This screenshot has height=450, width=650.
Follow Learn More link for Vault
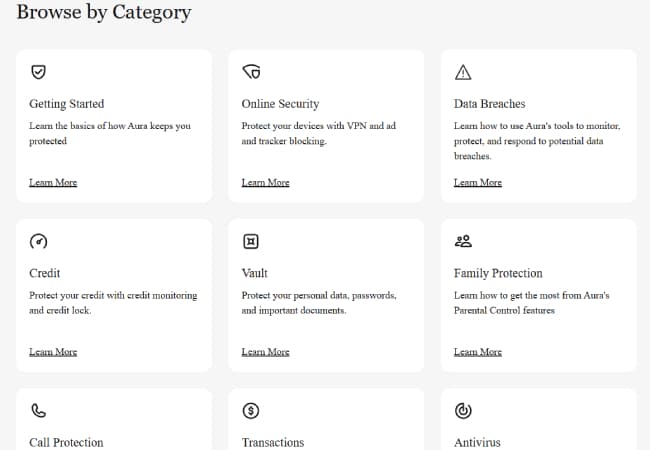(265, 352)
